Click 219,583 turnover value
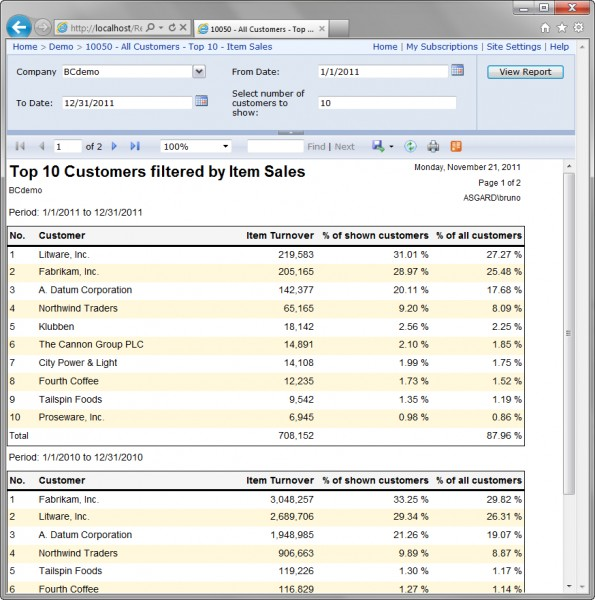The width and height of the screenshot is (595, 600). tap(296, 254)
